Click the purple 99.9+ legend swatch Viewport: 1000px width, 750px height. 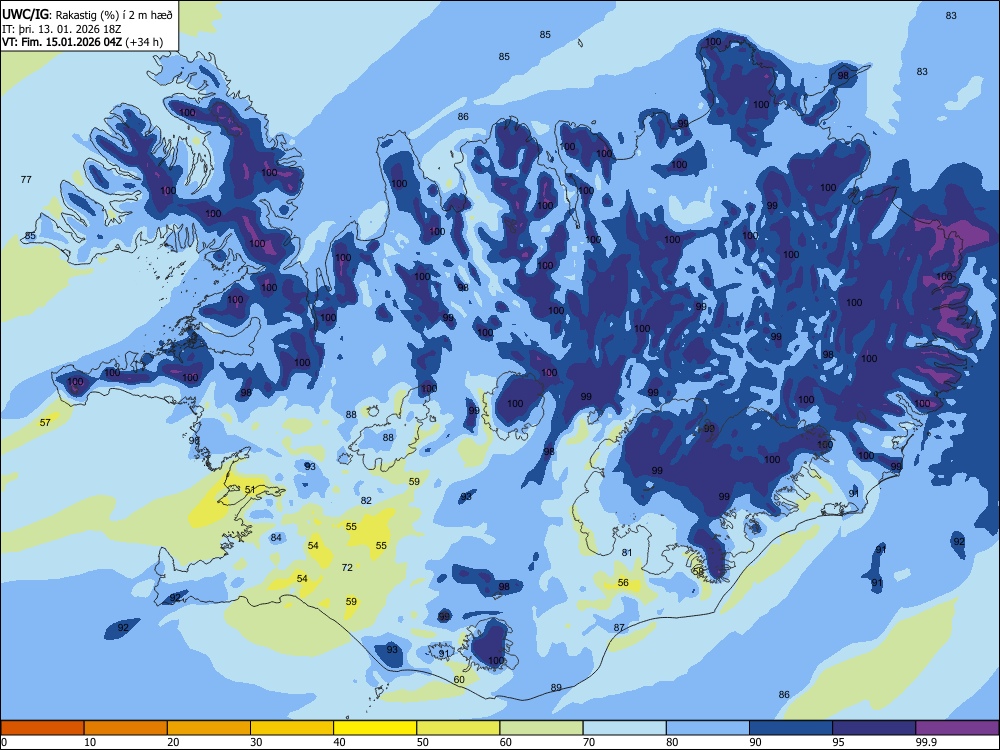(957, 728)
